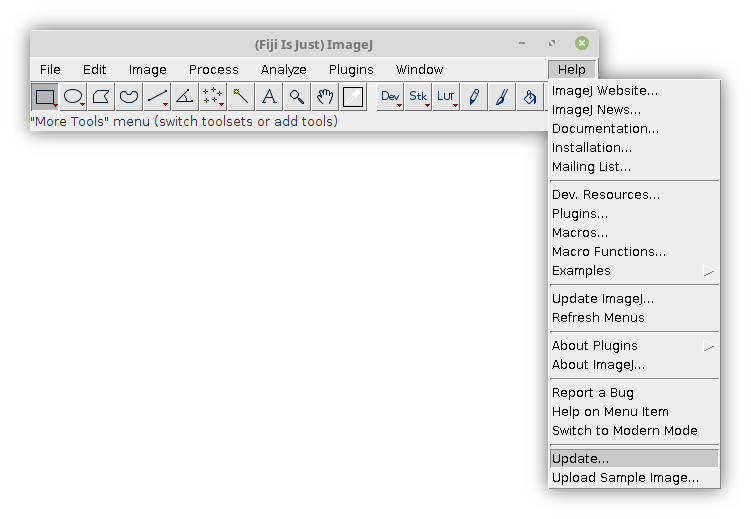Image resolution: width=751 pixels, height=519 pixels.
Task: Select Switch to Modern Mode
Action: point(634,430)
